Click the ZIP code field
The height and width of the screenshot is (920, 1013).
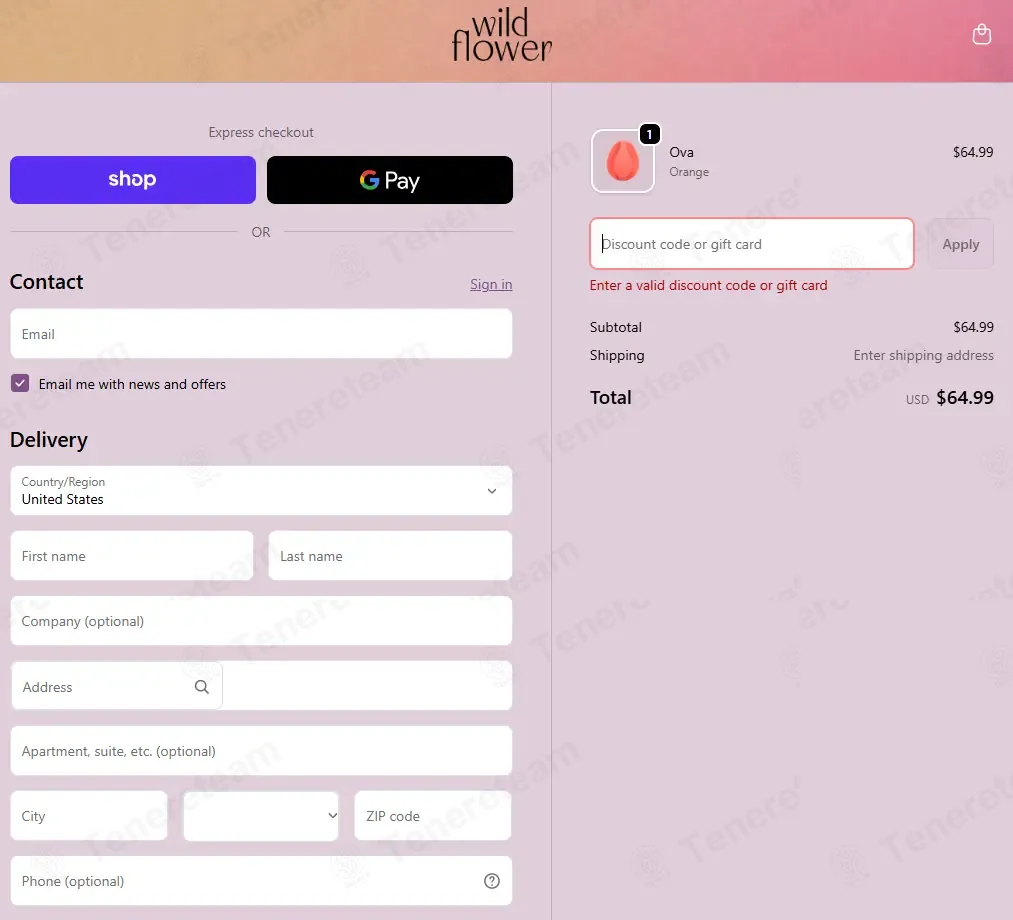[x=433, y=815]
